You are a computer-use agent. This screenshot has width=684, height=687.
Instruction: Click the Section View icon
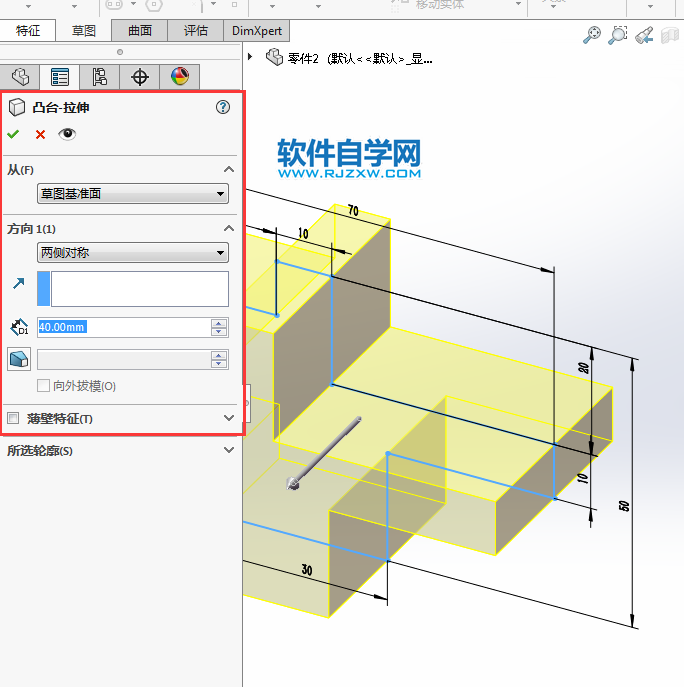coord(670,35)
